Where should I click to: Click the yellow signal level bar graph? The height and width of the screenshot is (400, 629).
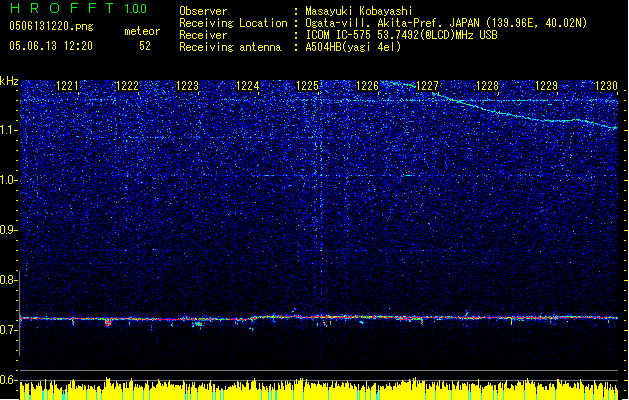(319, 389)
